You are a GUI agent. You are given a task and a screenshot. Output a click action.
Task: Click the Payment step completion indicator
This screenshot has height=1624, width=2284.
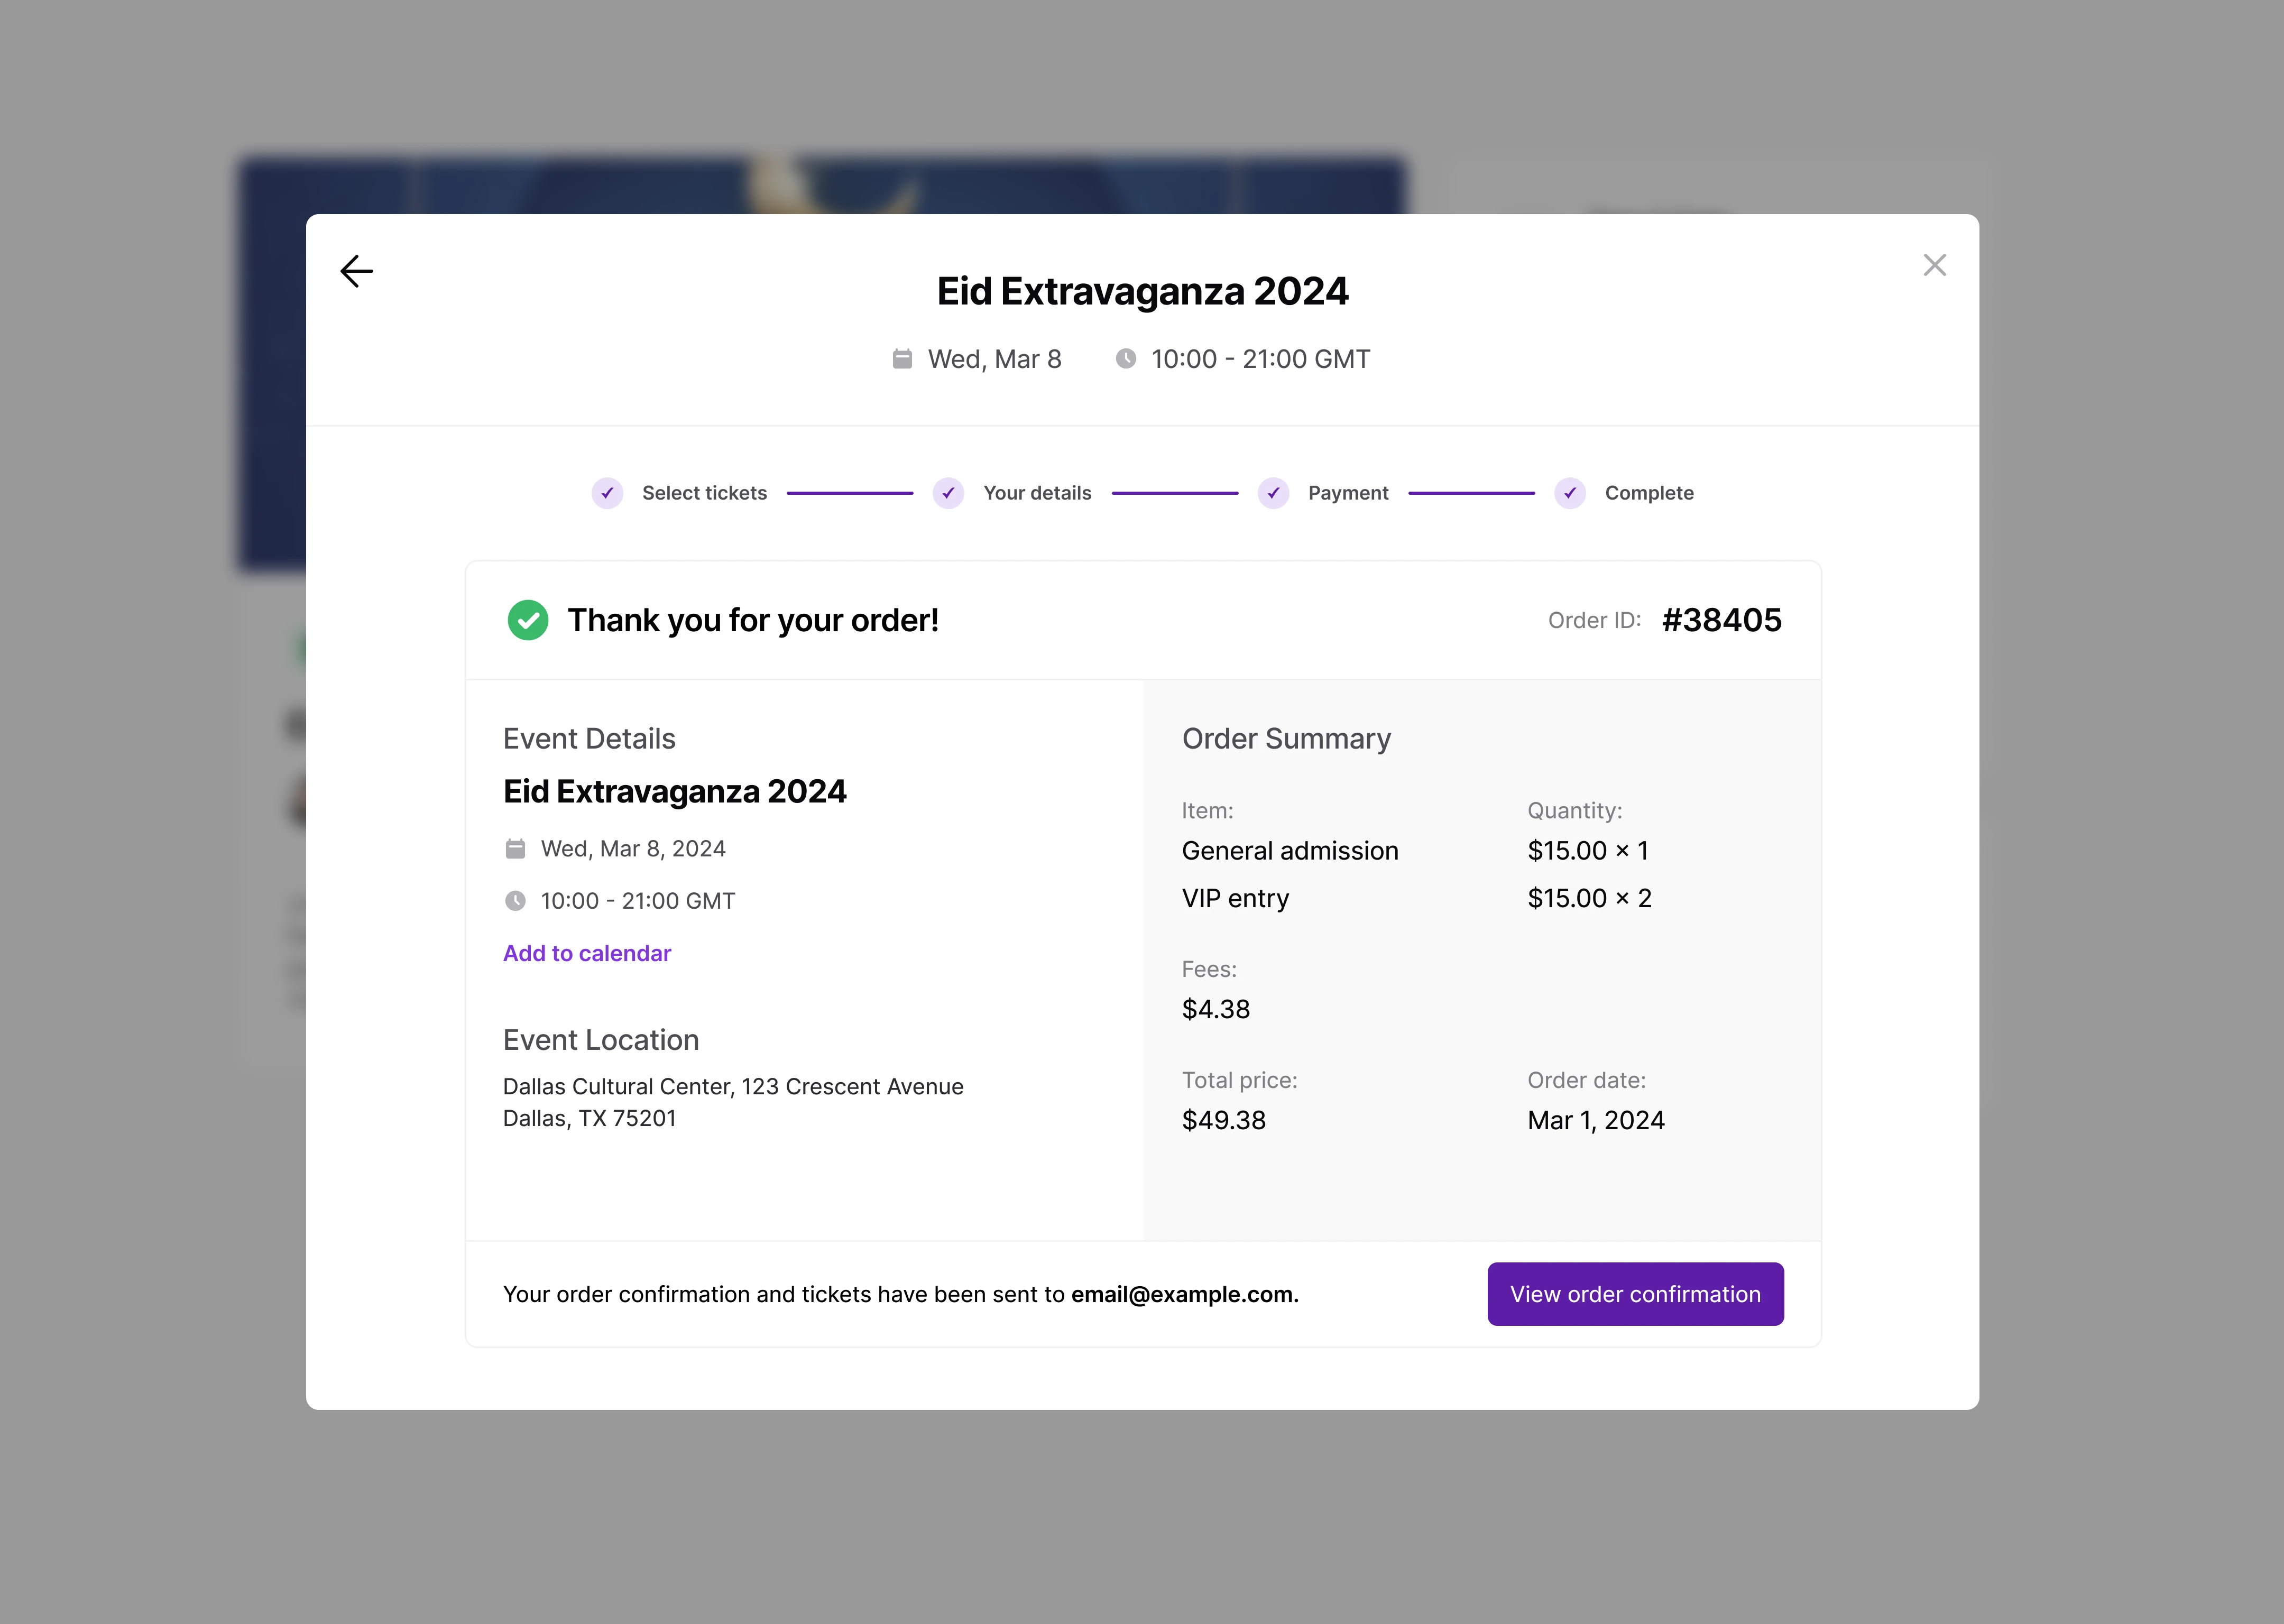[x=1274, y=493]
